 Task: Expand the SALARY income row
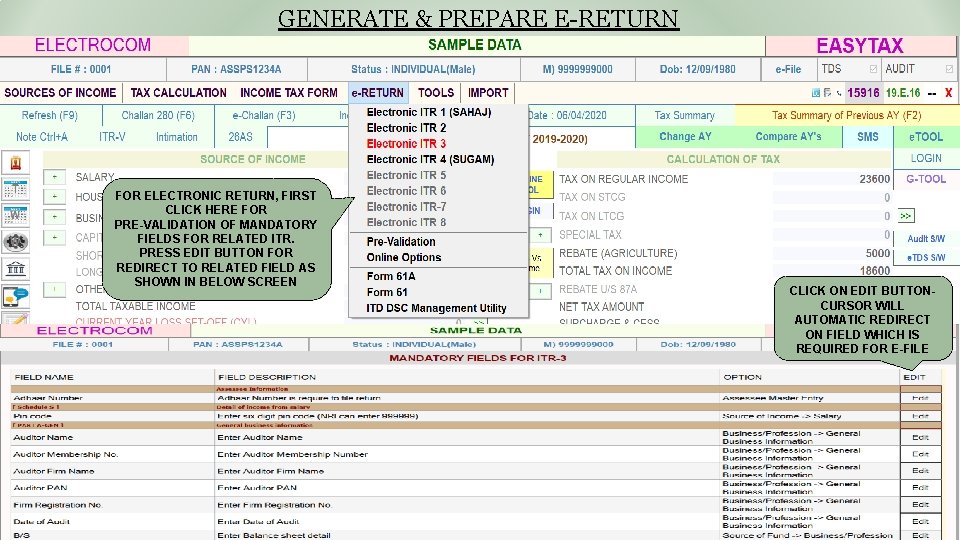pyautogui.click(x=54, y=178)
